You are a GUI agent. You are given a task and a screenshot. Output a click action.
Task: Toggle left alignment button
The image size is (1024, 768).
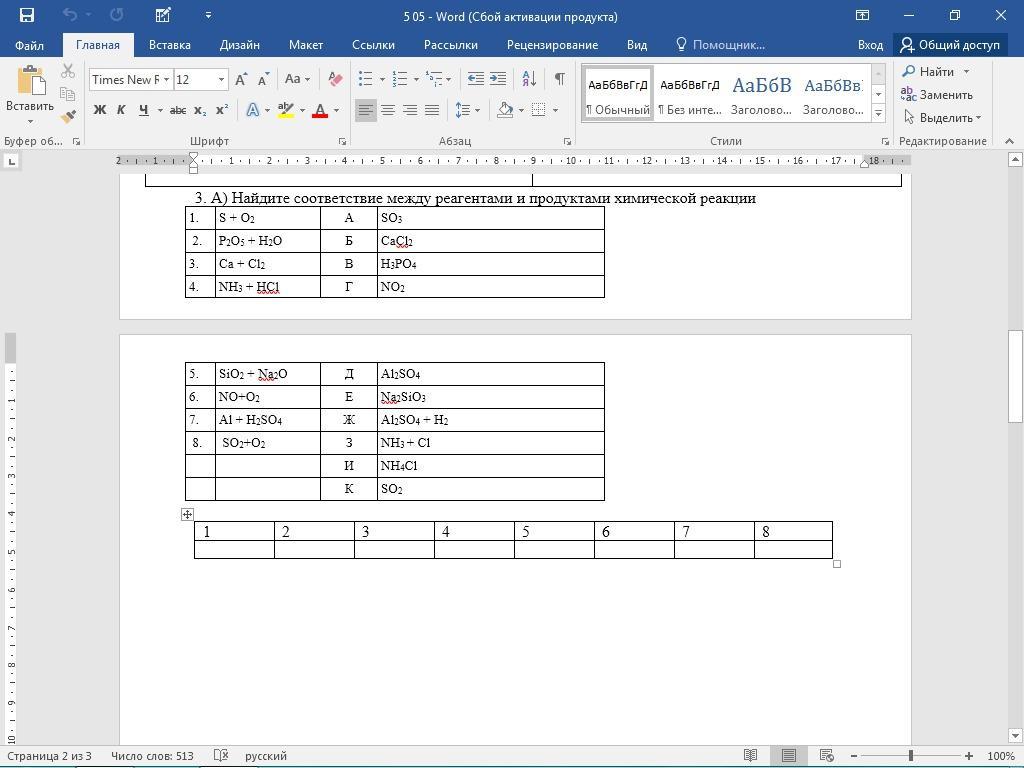pyautogui.click(x=366, y=110)
